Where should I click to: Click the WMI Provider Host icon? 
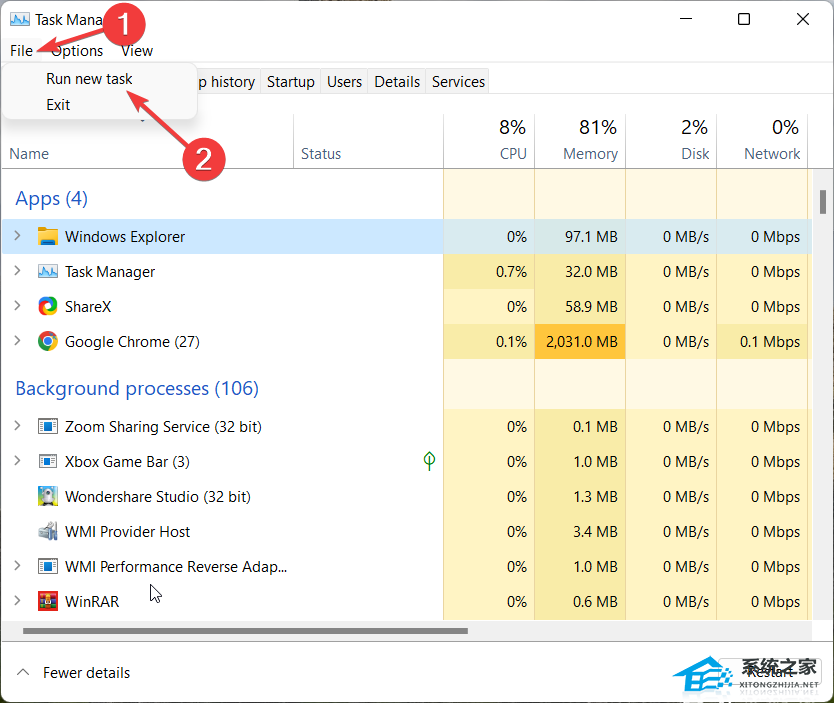point(48,531)
